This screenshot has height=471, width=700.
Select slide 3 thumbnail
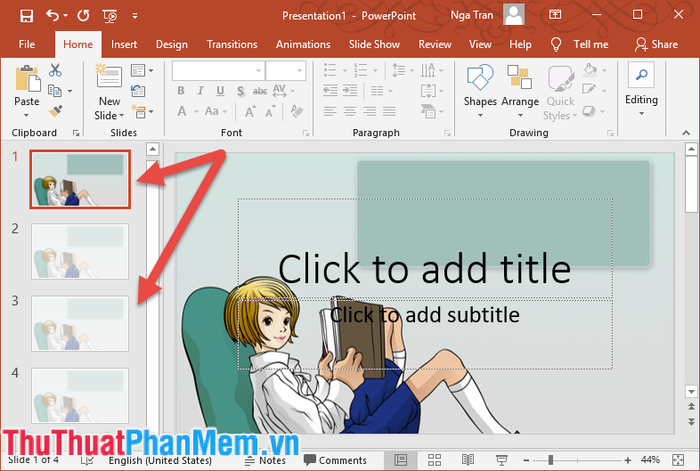pos(80,324)
